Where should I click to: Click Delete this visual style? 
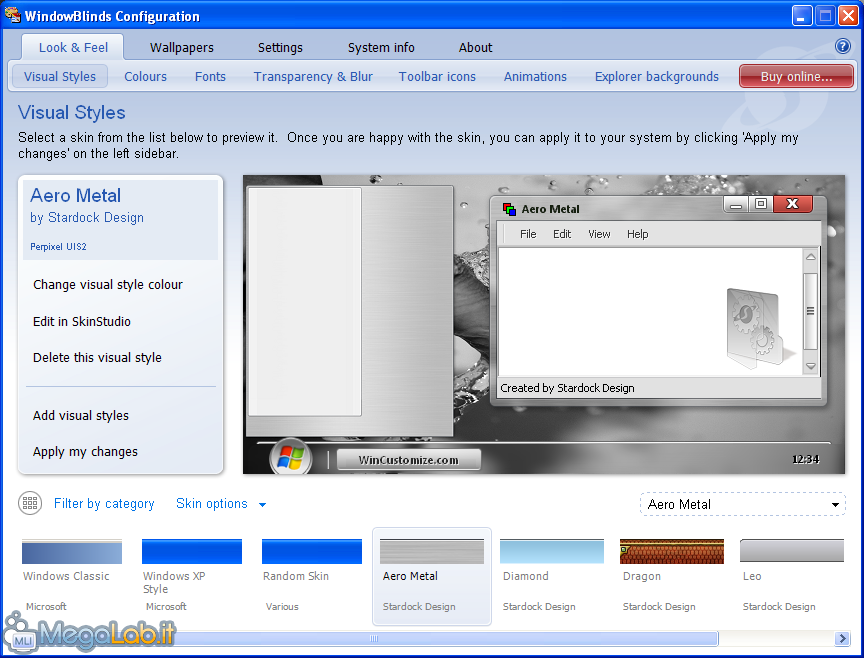[x=97, y=357]
